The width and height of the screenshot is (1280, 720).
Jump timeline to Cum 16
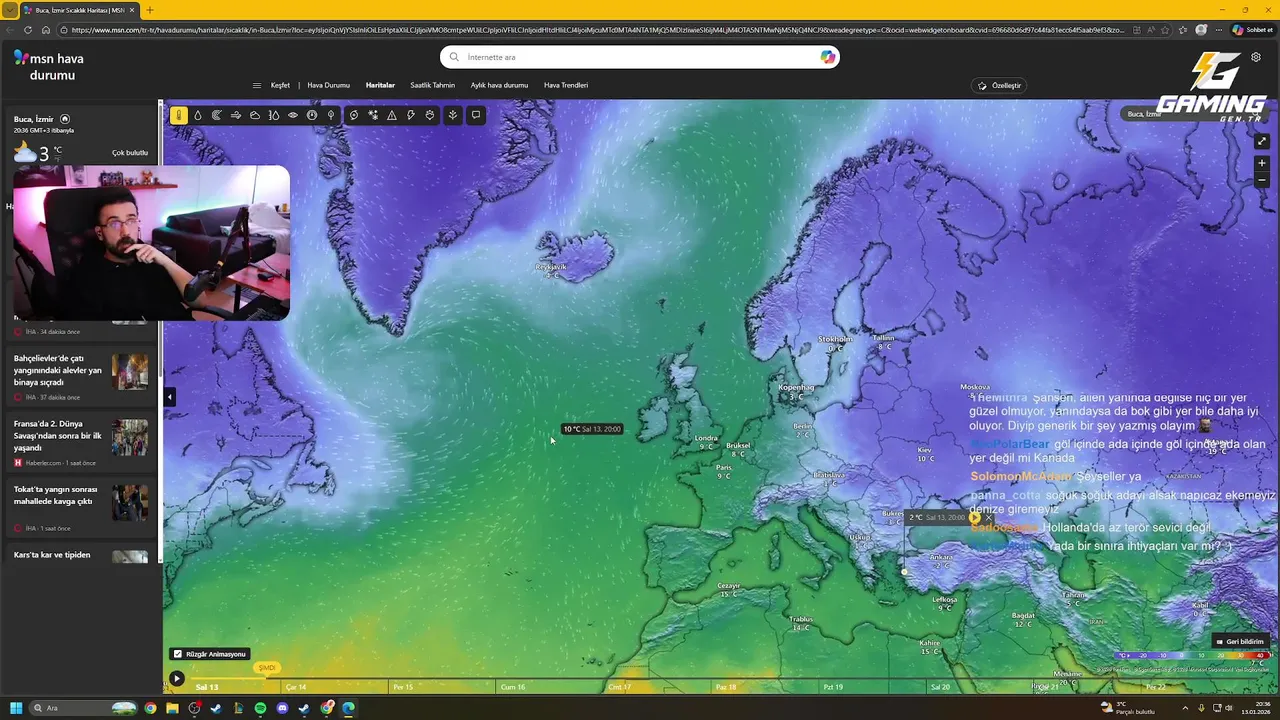point(513,687)
